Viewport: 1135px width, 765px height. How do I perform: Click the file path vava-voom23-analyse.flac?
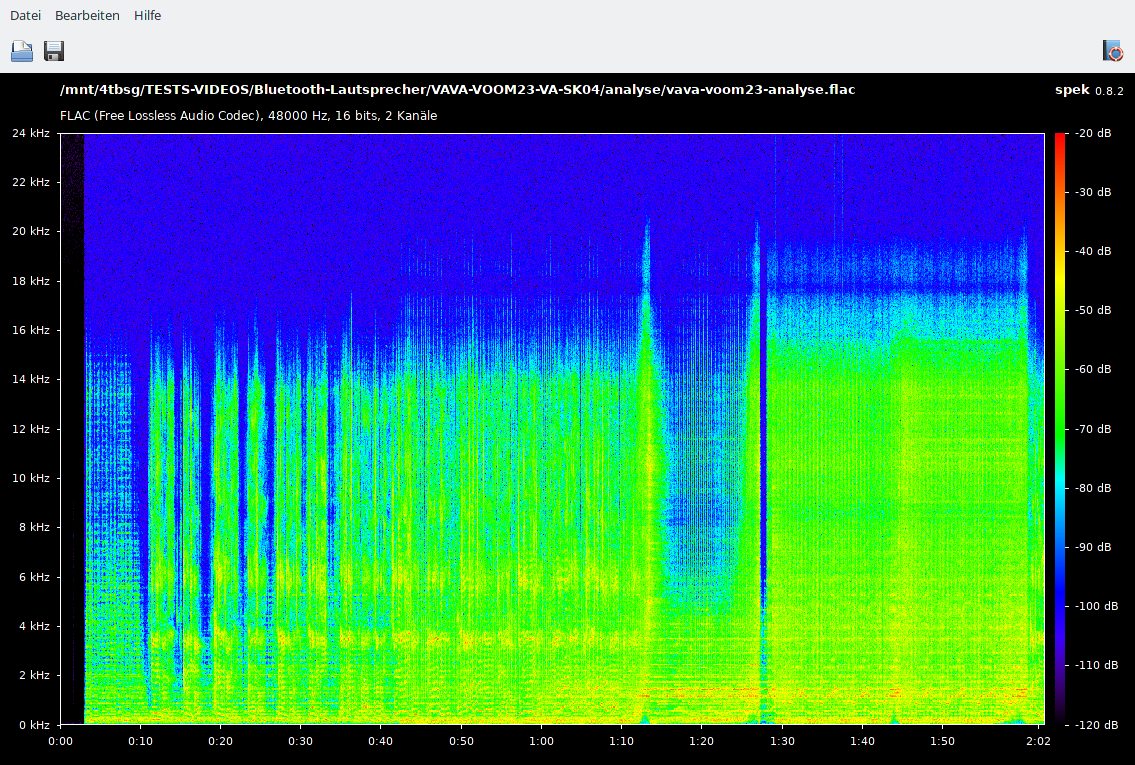tap(457, 90)
